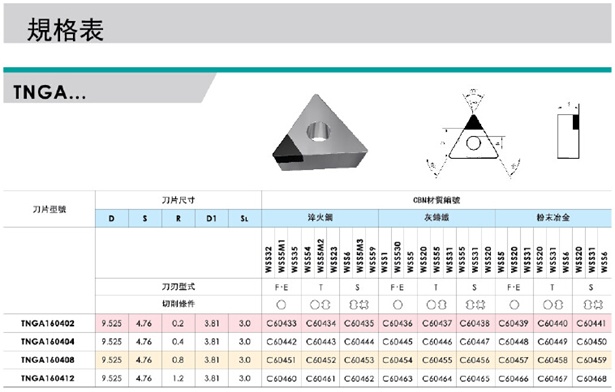Click the D1 dimension column header
This screenshot has width=615, height=392.
click(211, 219)
